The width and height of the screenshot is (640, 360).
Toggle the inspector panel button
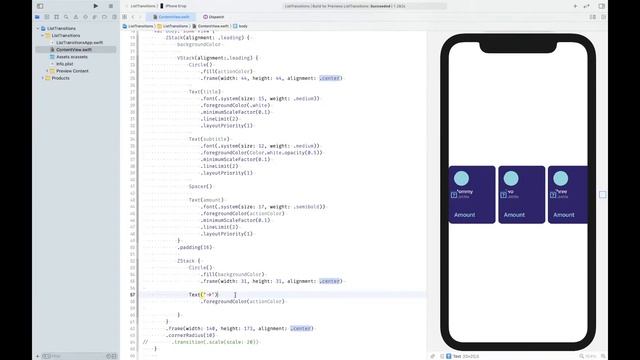(x=602, y=6)
